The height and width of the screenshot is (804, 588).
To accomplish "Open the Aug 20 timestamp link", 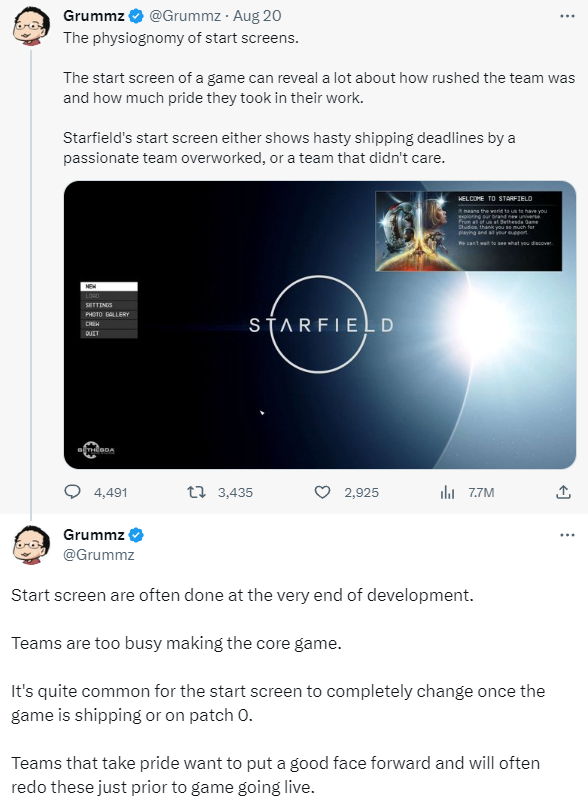I will click(x=257, y=16).
